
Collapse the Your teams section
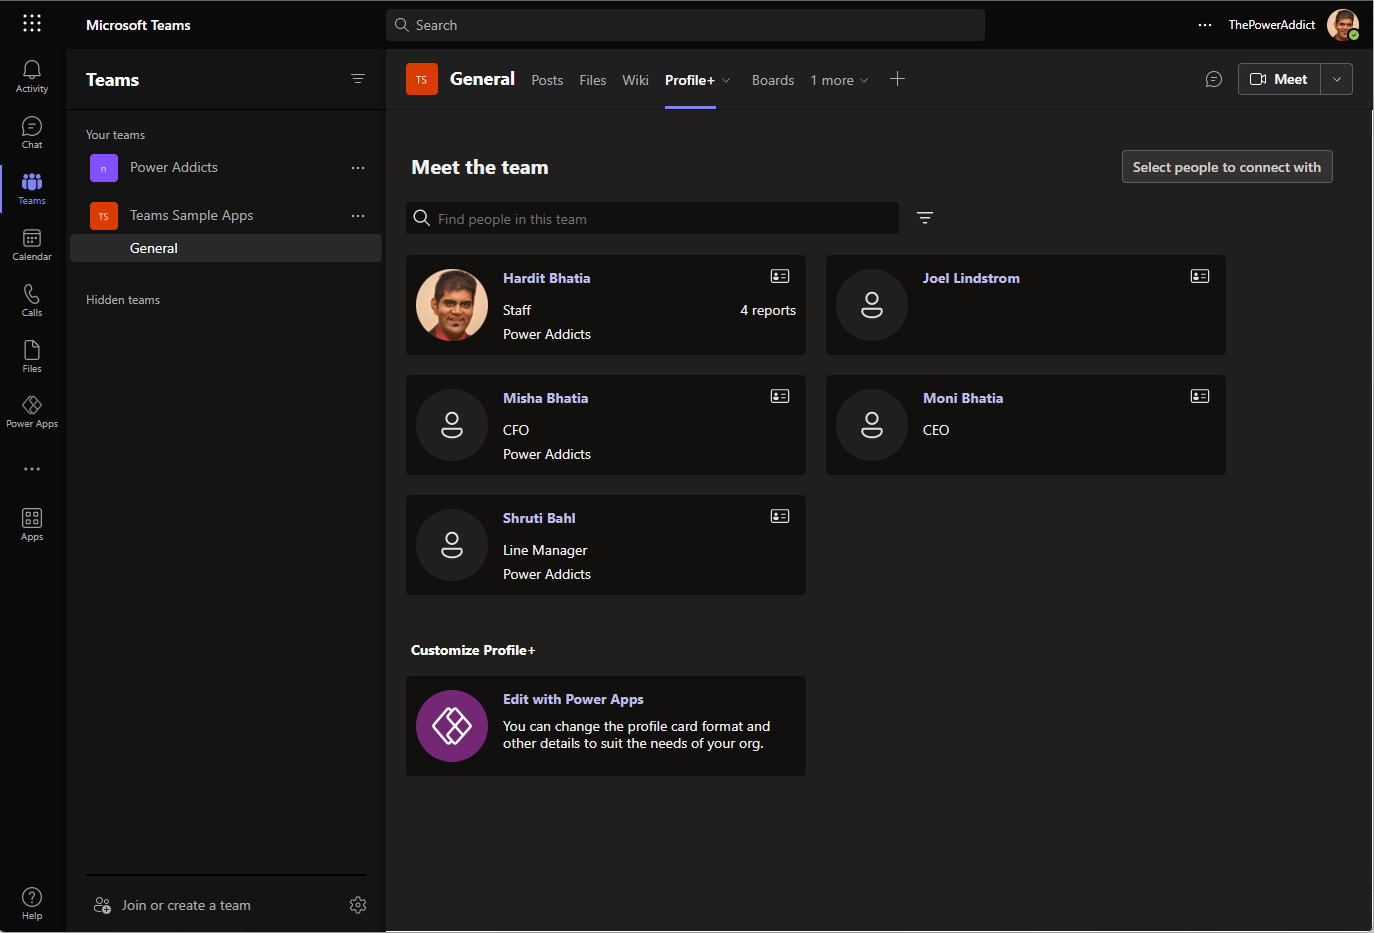coord(115,135)
